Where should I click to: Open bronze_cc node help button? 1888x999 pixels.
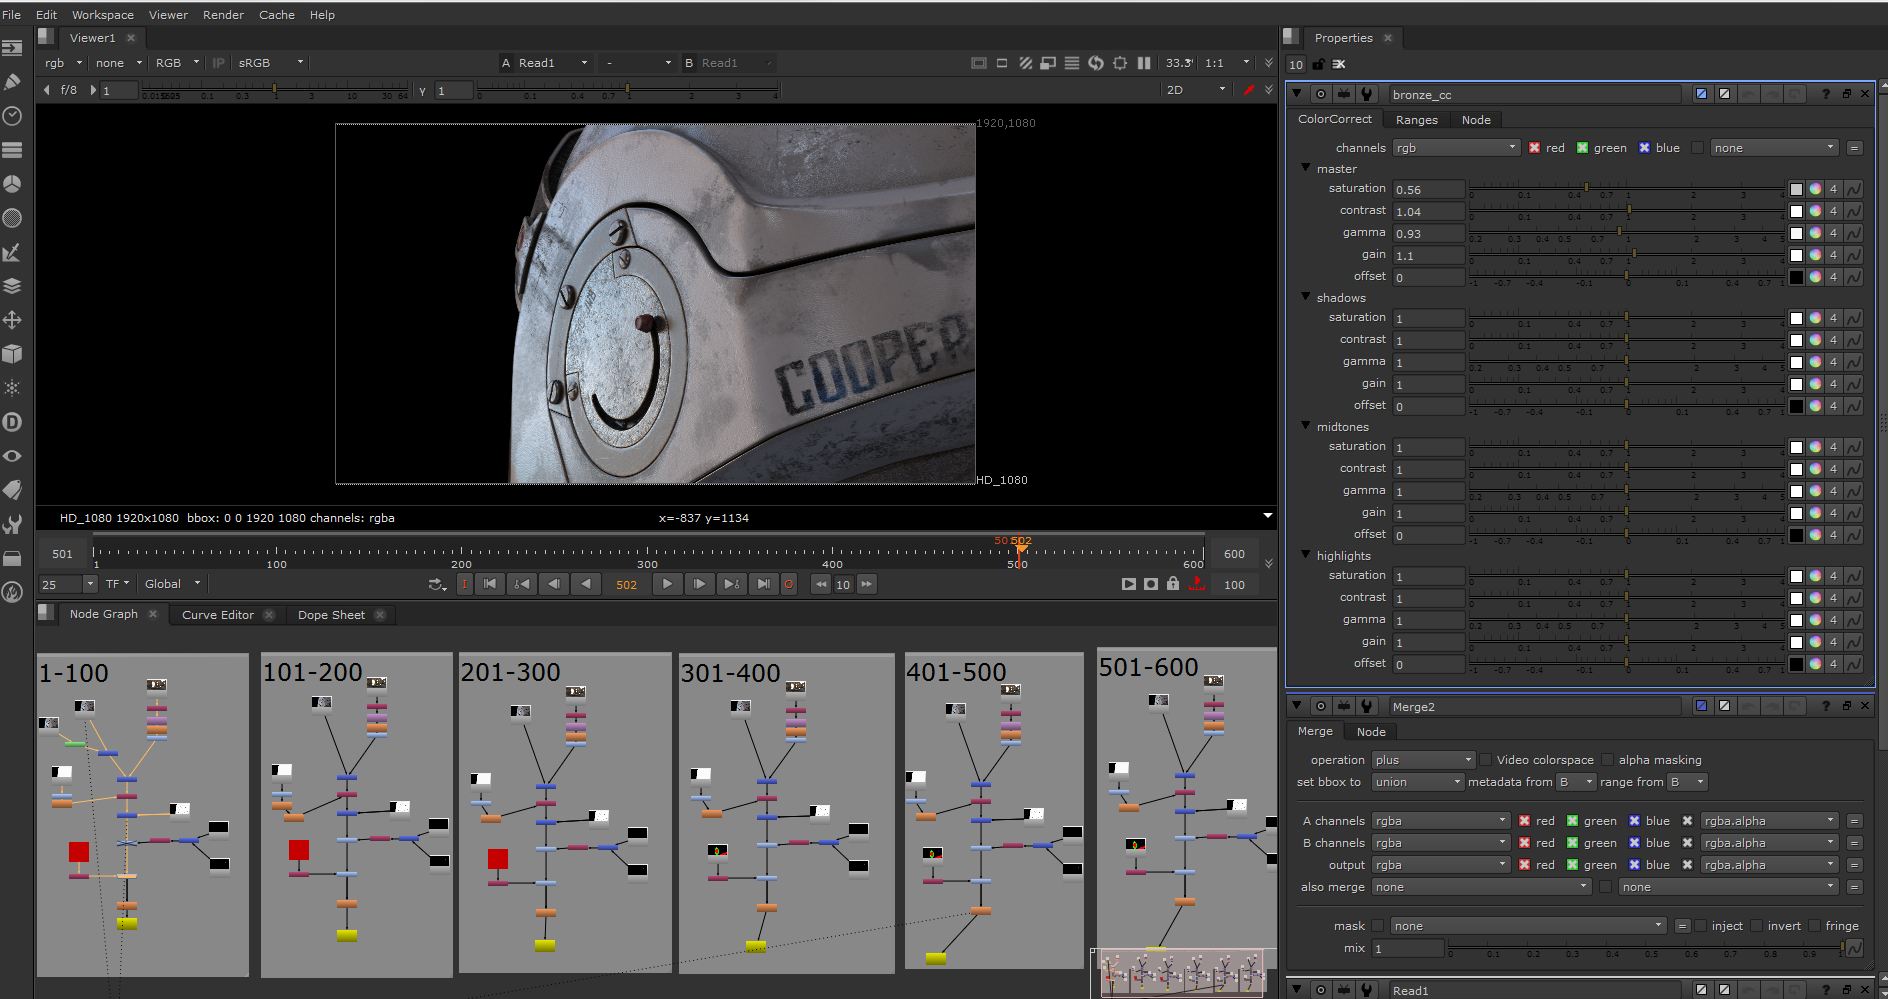[1825, 94]
